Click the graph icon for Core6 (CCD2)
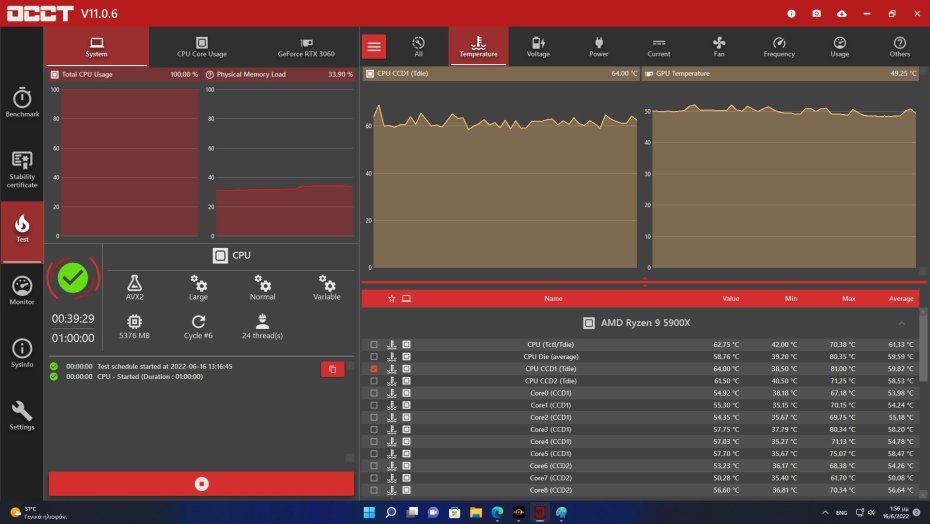This screenshot has width=930, height=524. (x=391, y=466)
